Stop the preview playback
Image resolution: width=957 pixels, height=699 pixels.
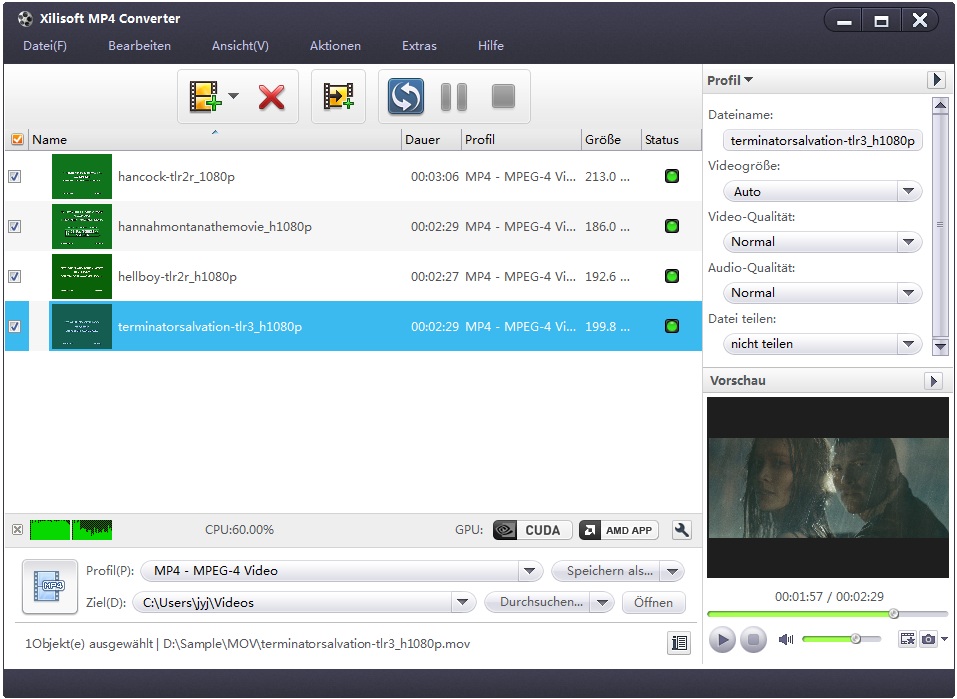[x=753, y=640]
